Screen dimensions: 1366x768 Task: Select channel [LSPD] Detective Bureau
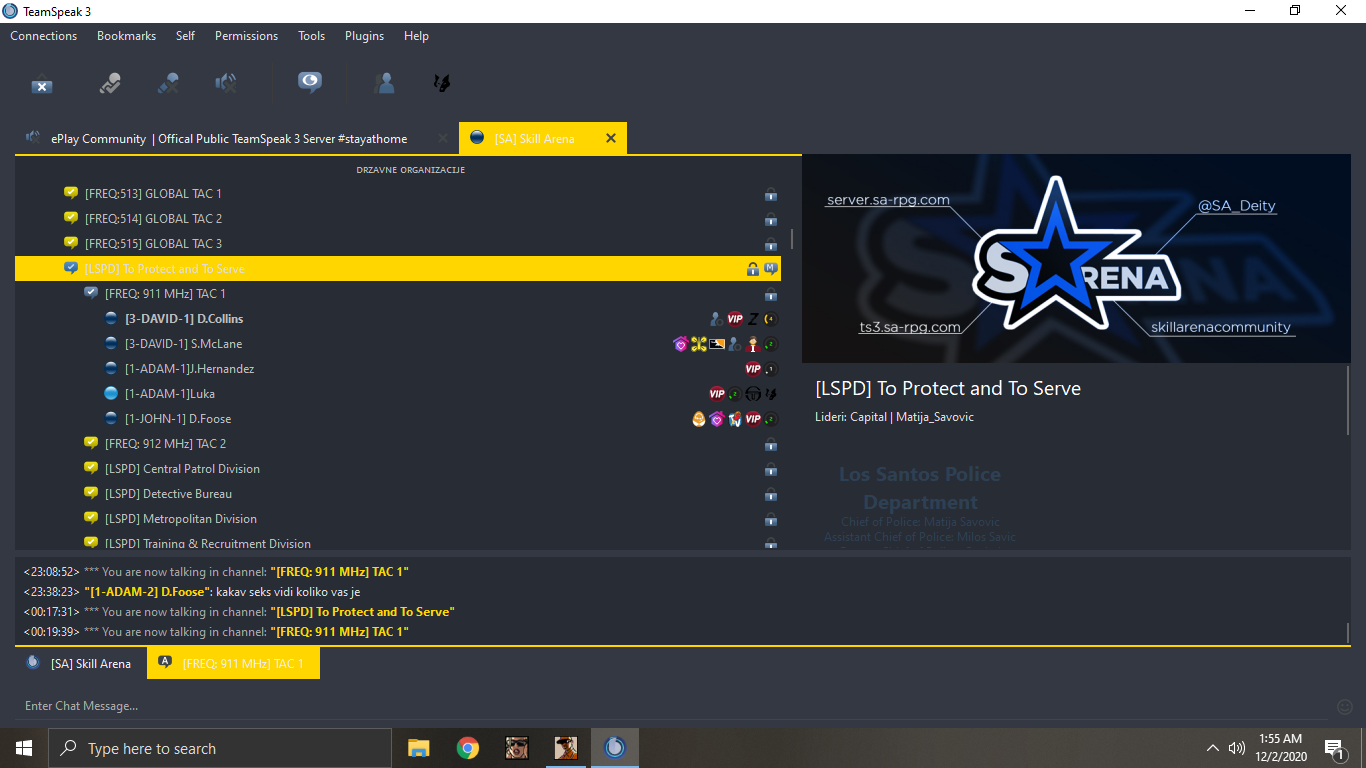(x=168, y=493)
